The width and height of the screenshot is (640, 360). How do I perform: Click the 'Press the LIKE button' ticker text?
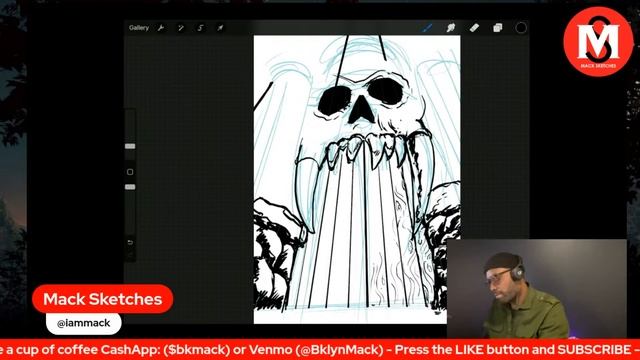pyautogui.click(x=461, y=350)
